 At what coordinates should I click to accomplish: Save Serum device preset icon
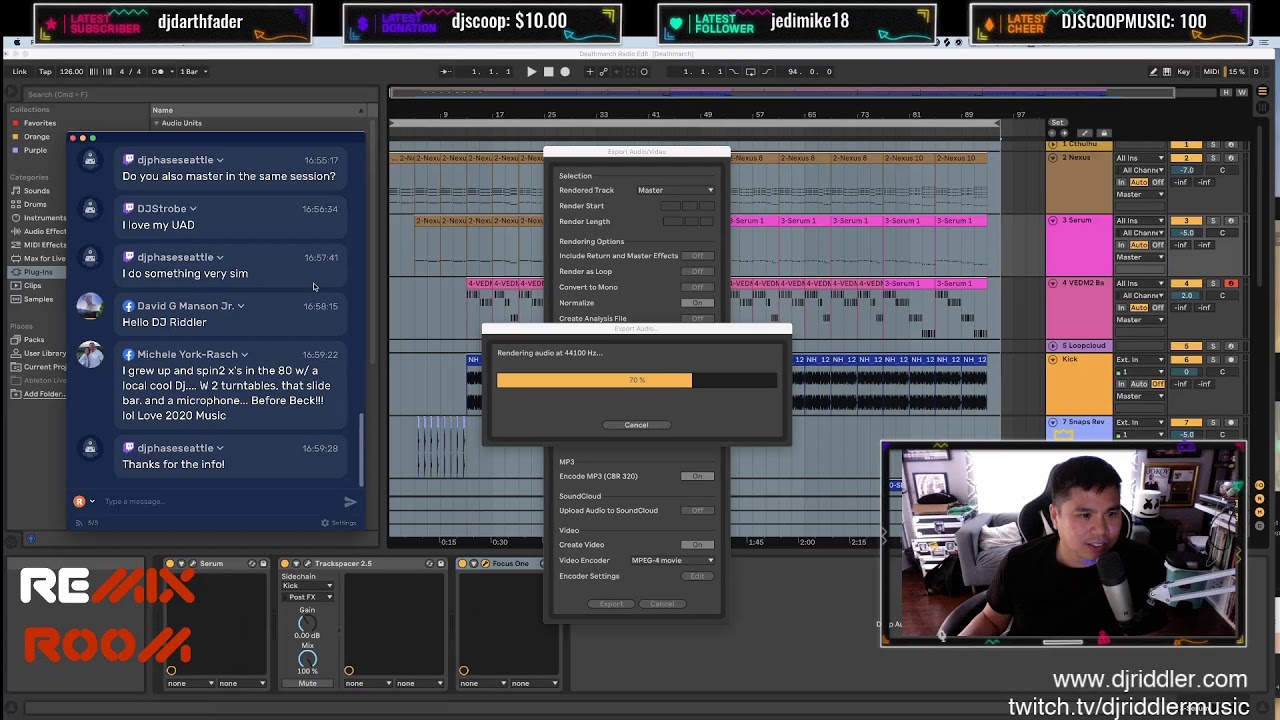click(264, 564)
